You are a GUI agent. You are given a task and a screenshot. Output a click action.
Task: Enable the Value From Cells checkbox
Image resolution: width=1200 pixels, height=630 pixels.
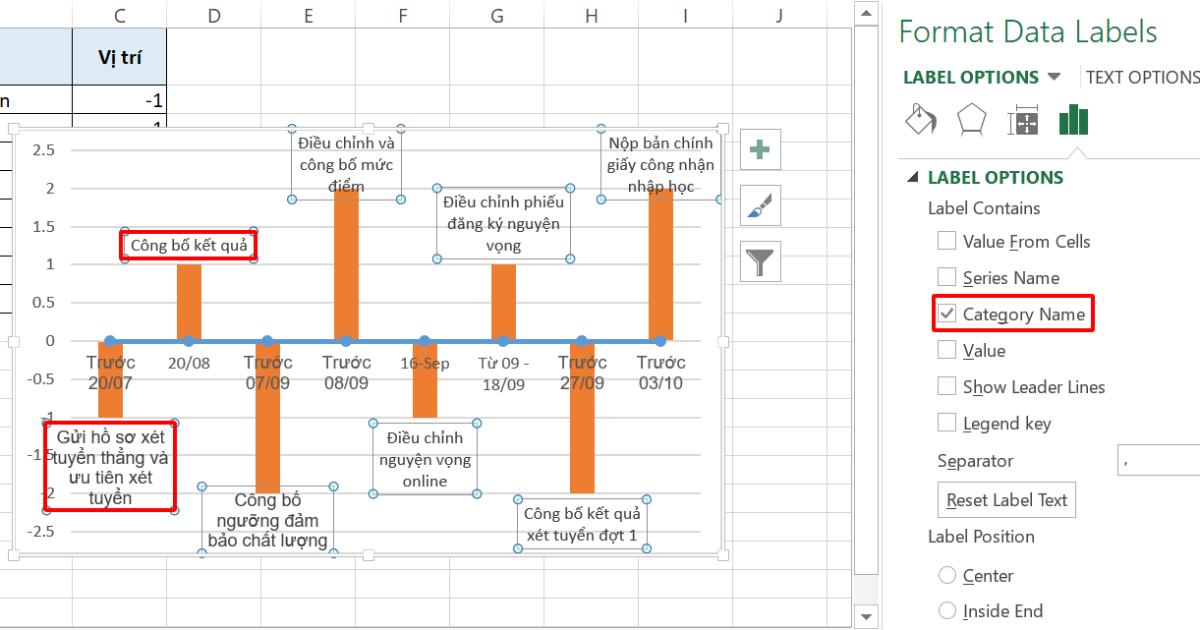click(x=944, y=240)
